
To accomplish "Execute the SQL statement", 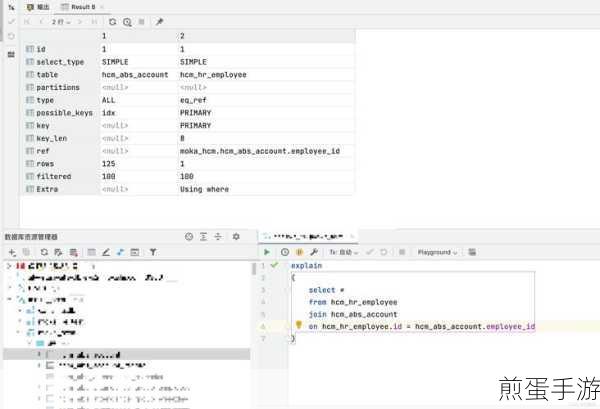I will pos(267,252).
